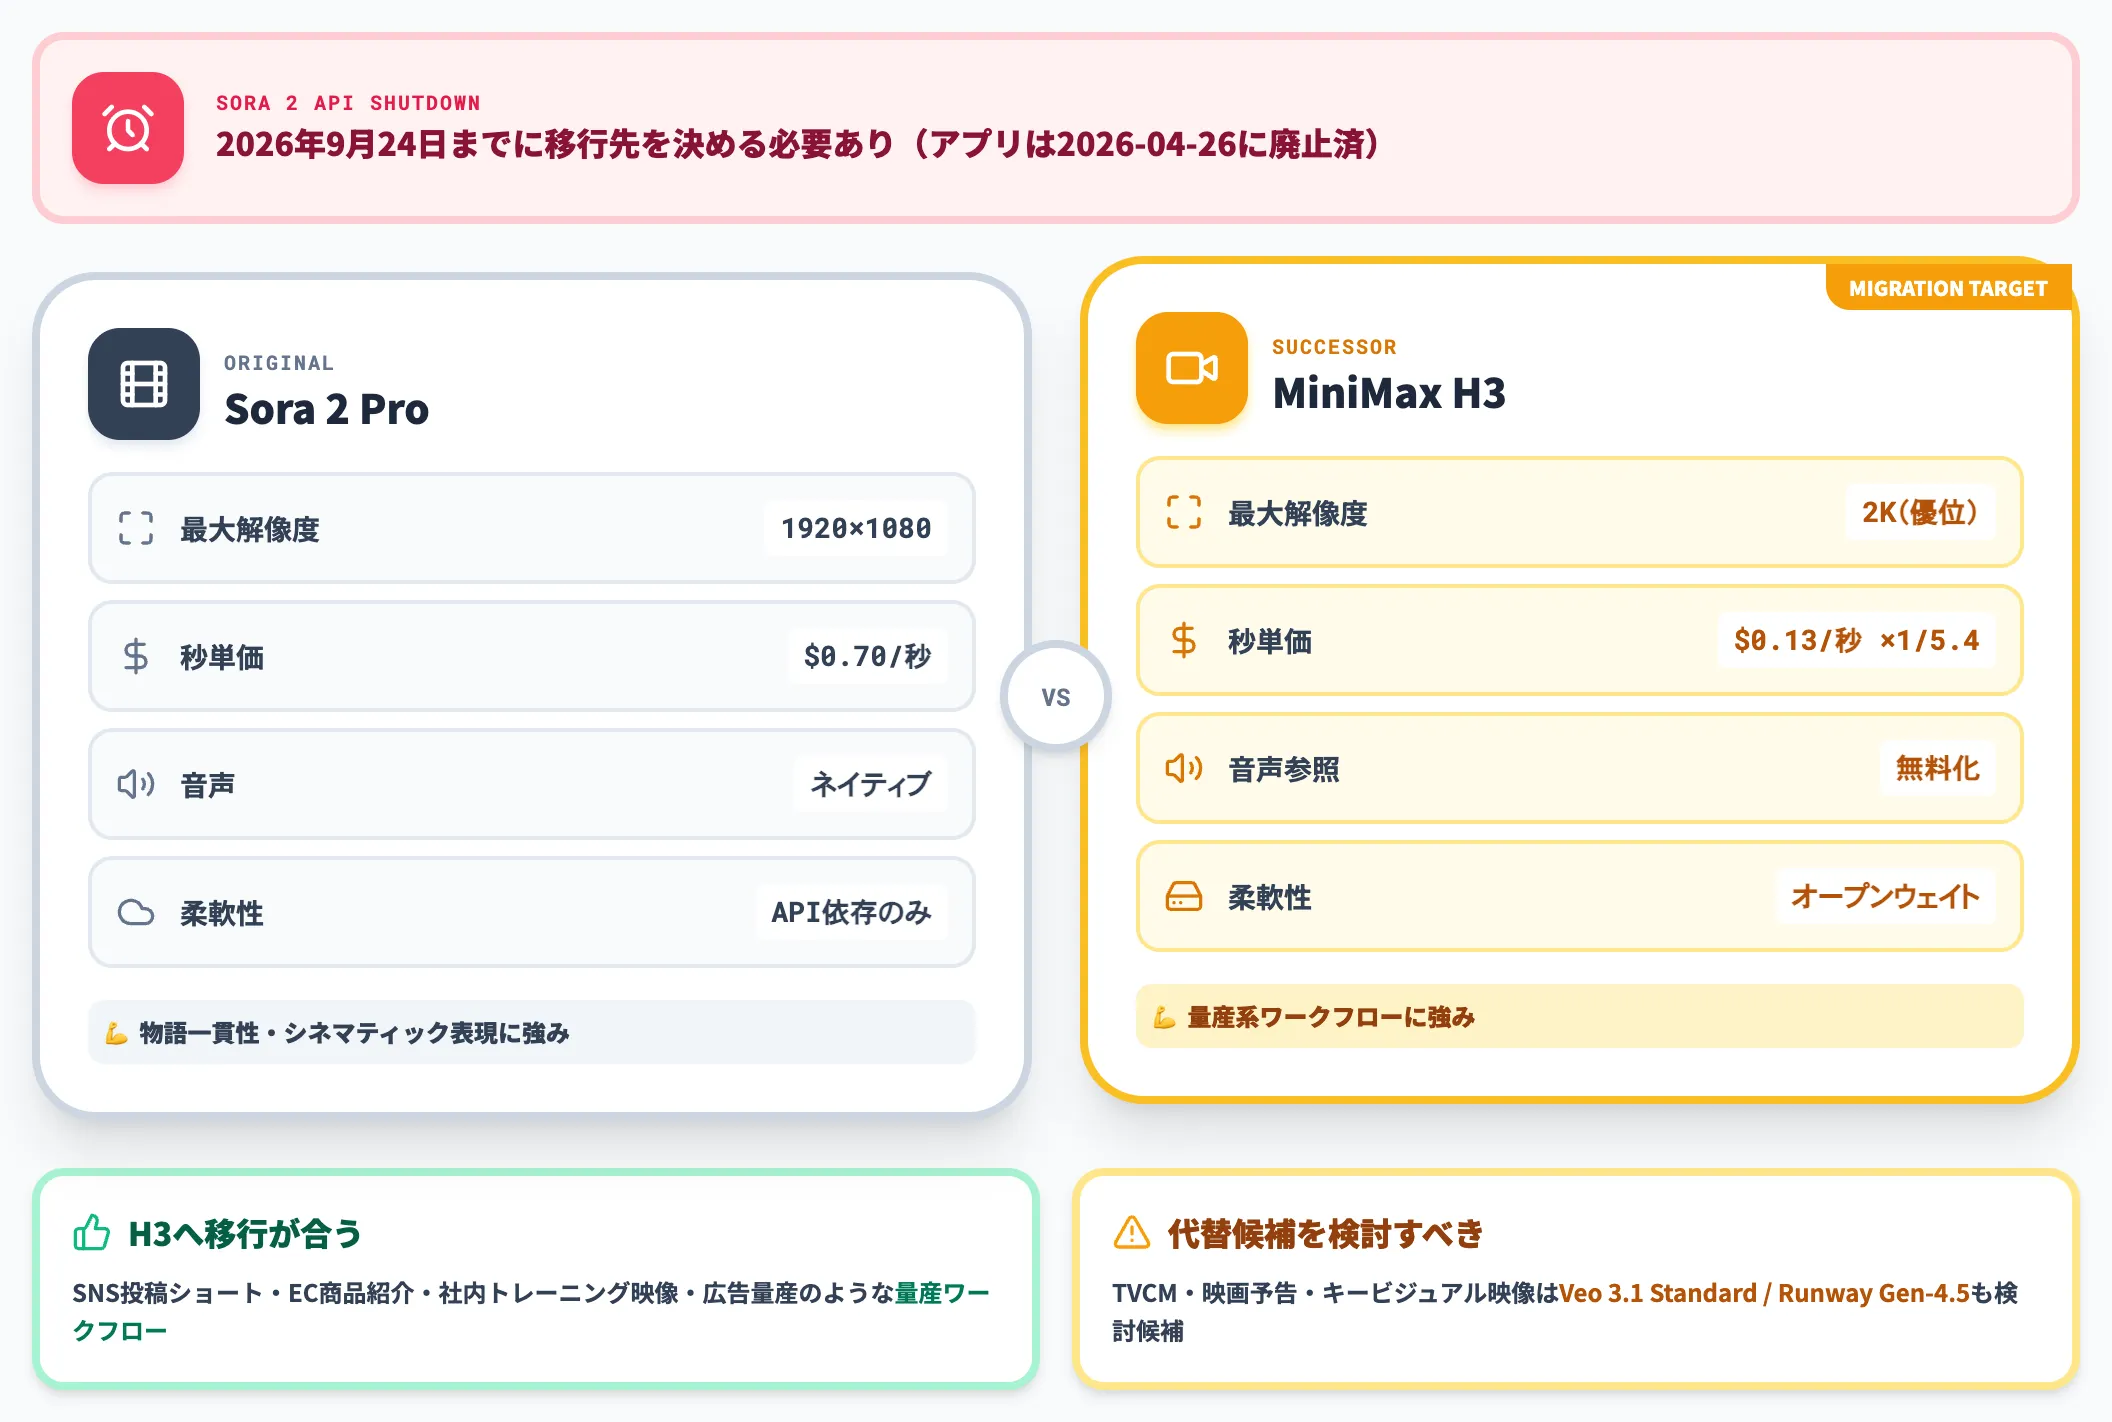The height and width of the screenshot is (1422, 2112).
Task: Click the 最大解像度 label in MiniMax card
Action: click(x=1298, y=513)
